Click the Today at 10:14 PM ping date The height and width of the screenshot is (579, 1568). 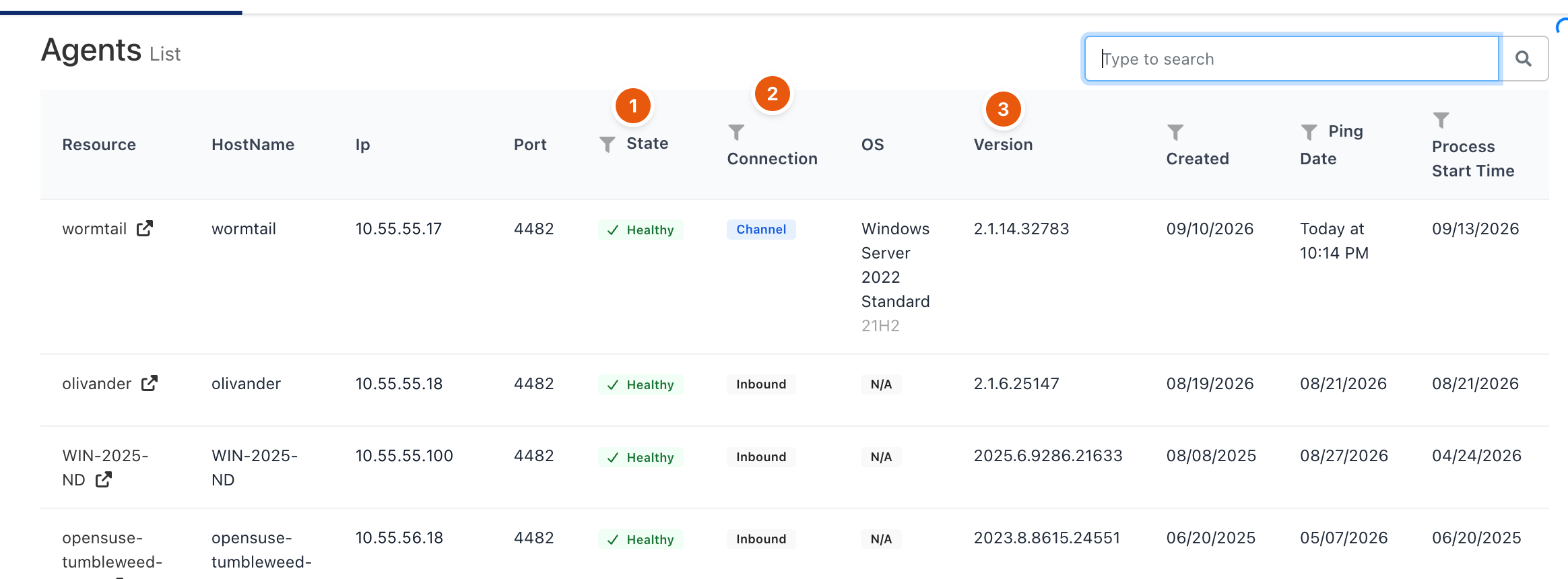point(1334,241)
